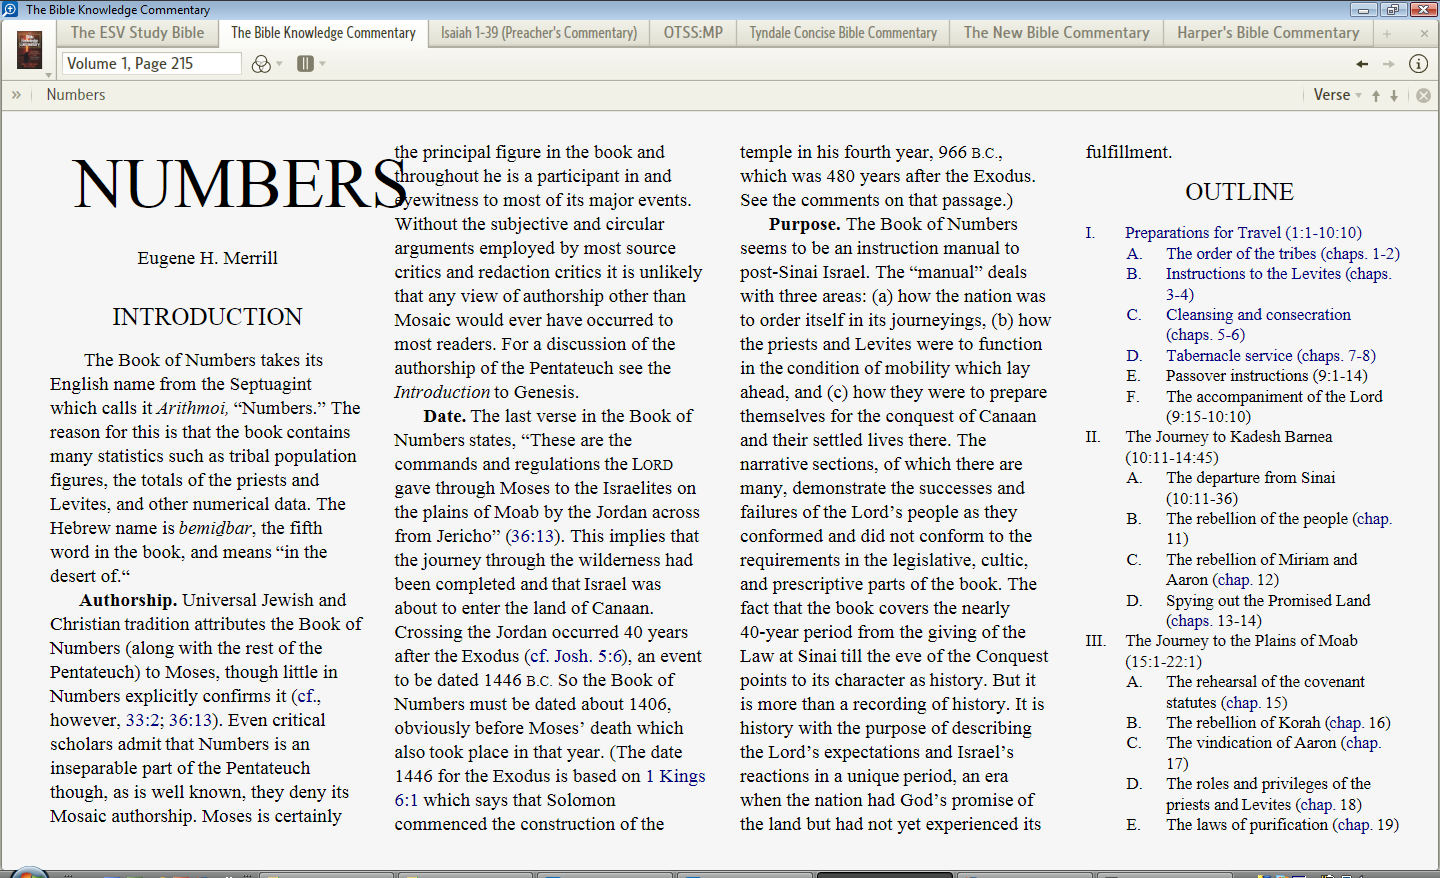Follow the chap. 16 Korah link
1440x878 pixels.
click(1358, 723)
